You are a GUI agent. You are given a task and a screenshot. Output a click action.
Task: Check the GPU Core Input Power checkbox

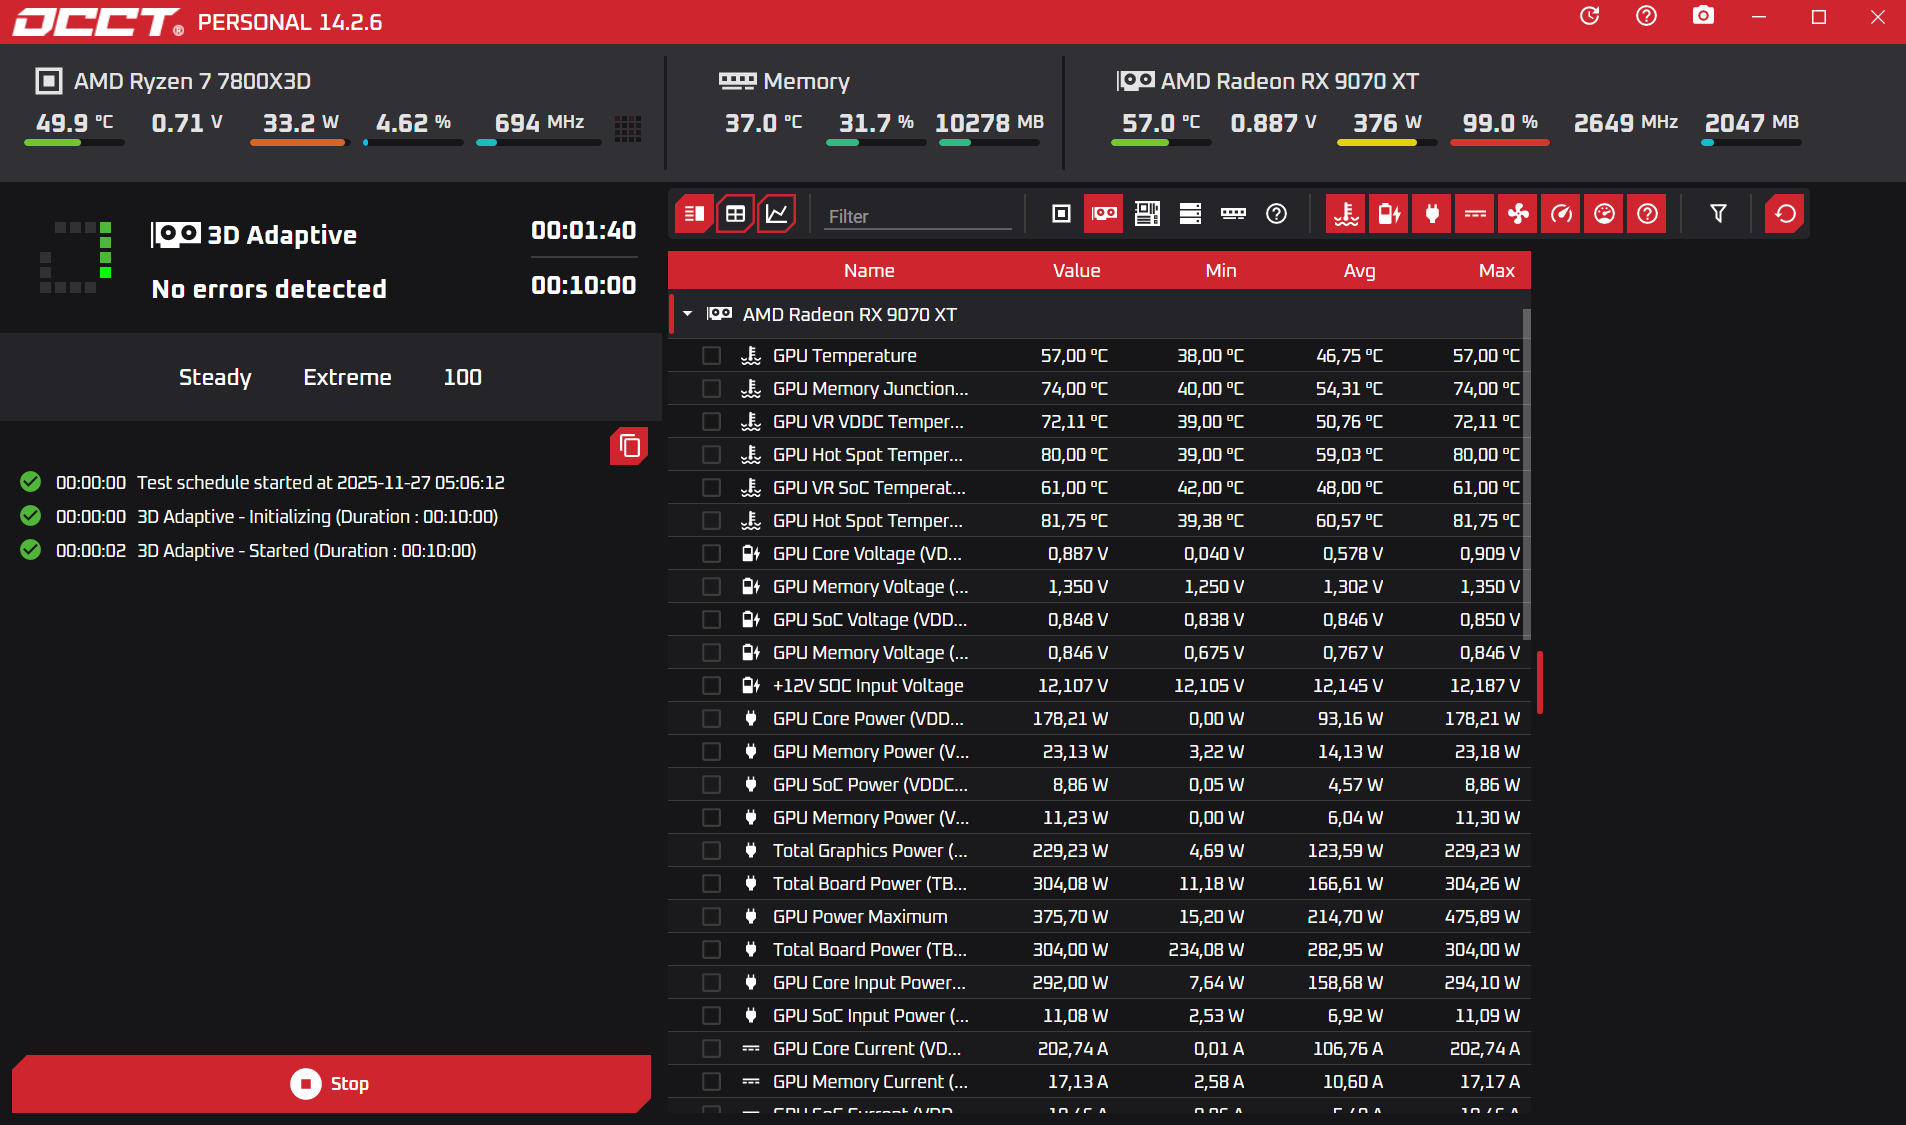(x=711, y=983)
